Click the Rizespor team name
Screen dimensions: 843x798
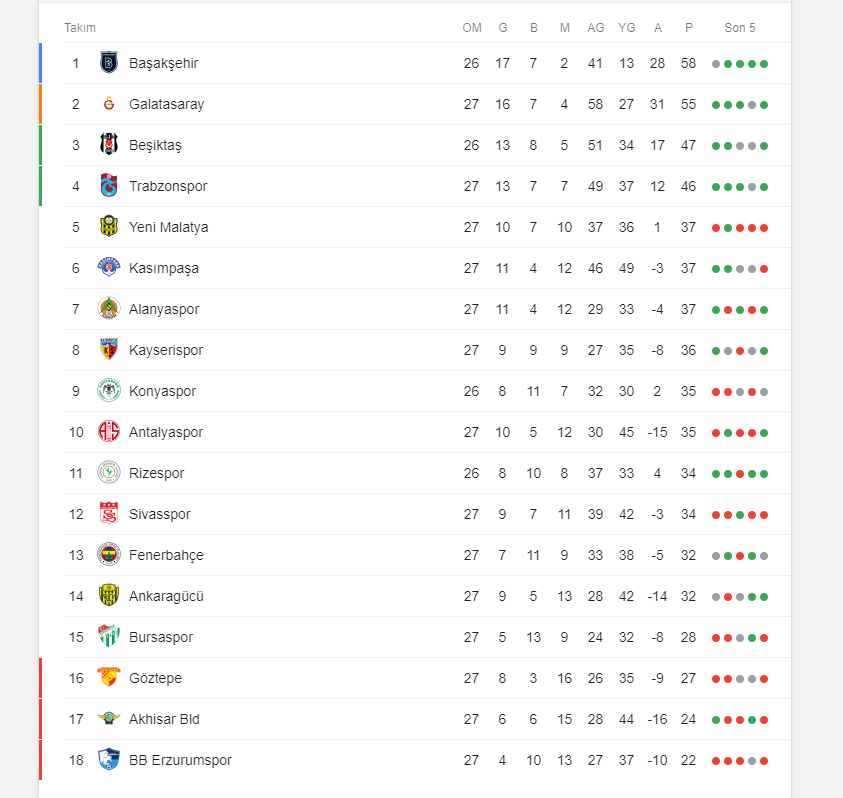pos(156,473)
